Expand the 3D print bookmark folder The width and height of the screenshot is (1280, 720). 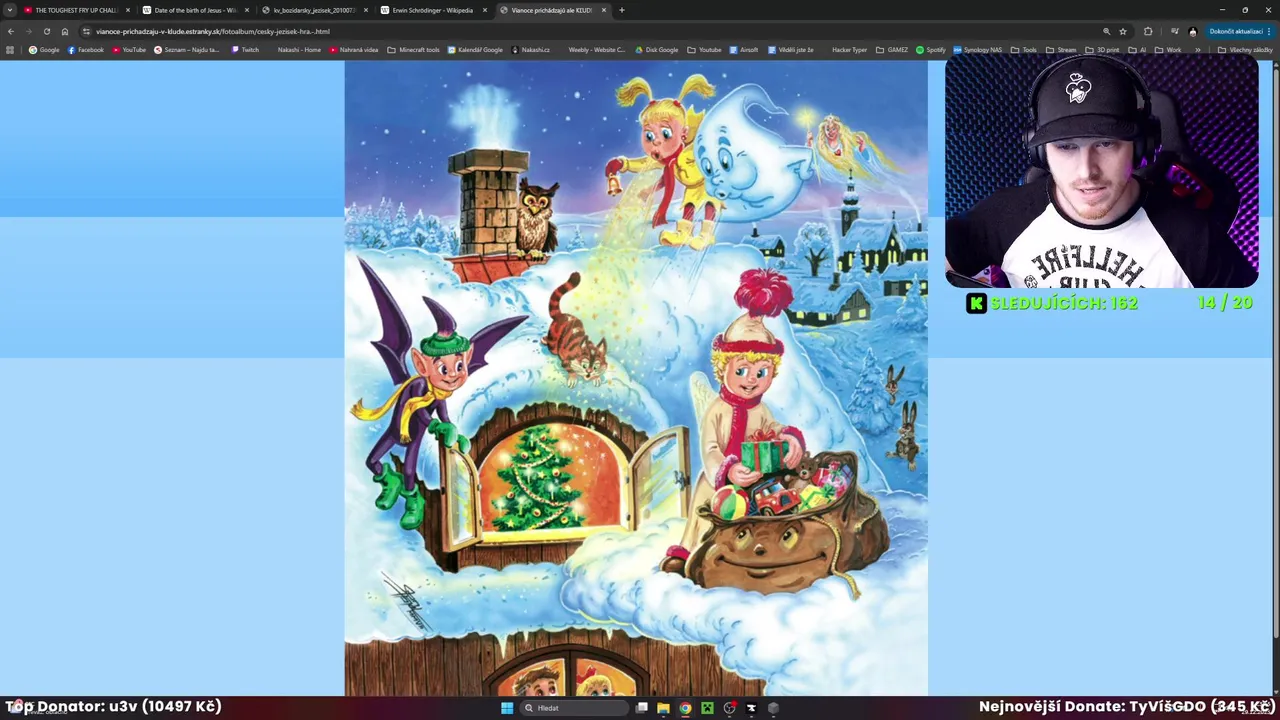point(1102,50)
